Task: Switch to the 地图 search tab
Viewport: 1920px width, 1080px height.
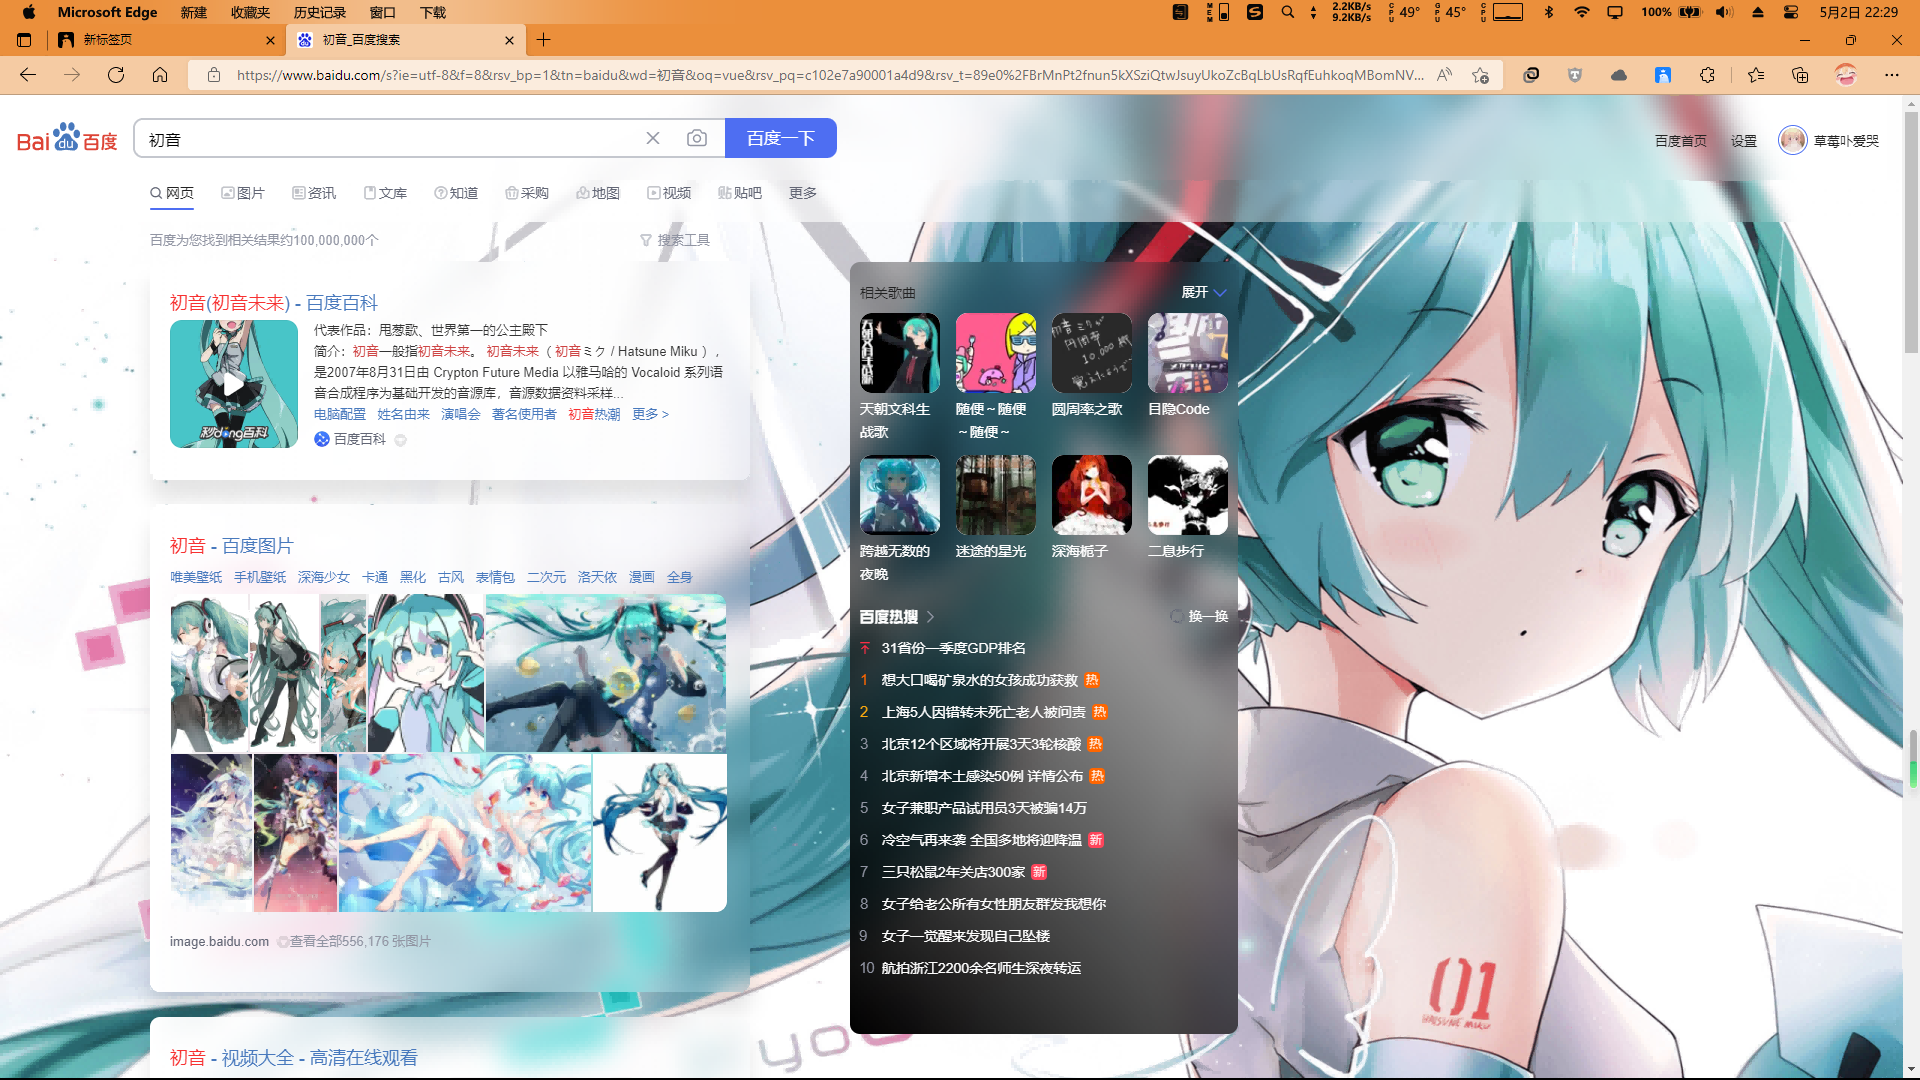Action: [x=598, y=193]
